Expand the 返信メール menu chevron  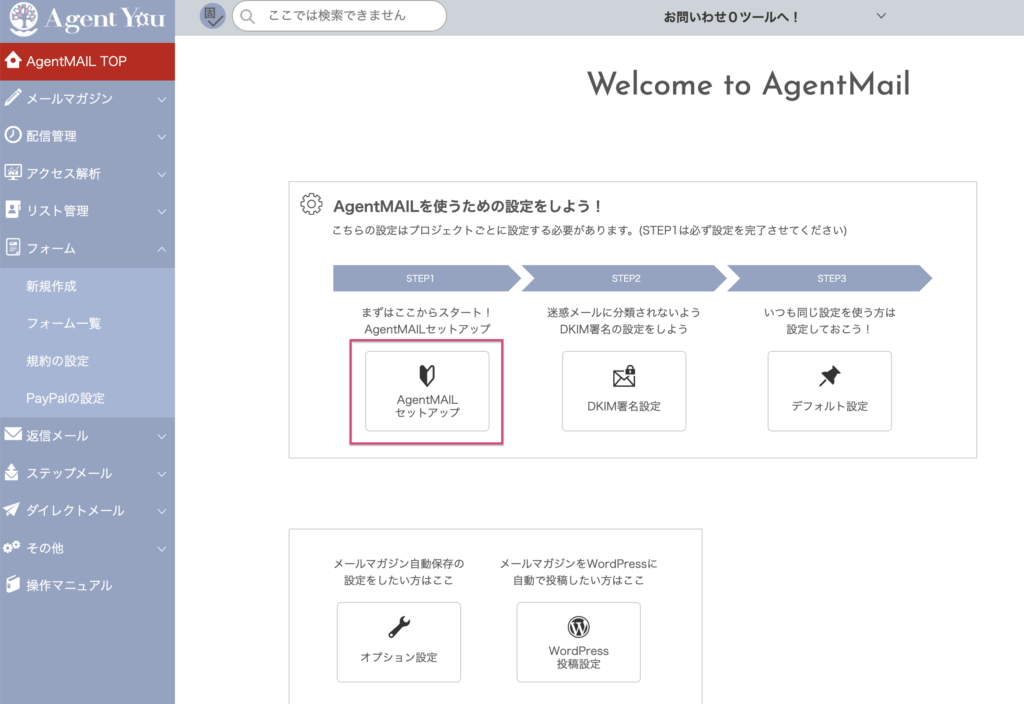[162, 436]
